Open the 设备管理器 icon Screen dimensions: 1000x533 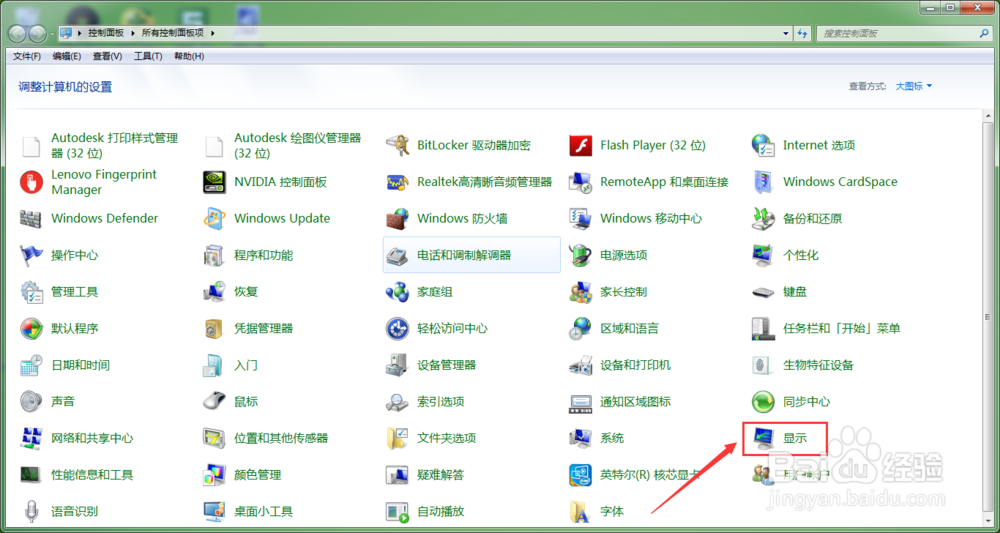pyautogui.click(x=397, y=365)
